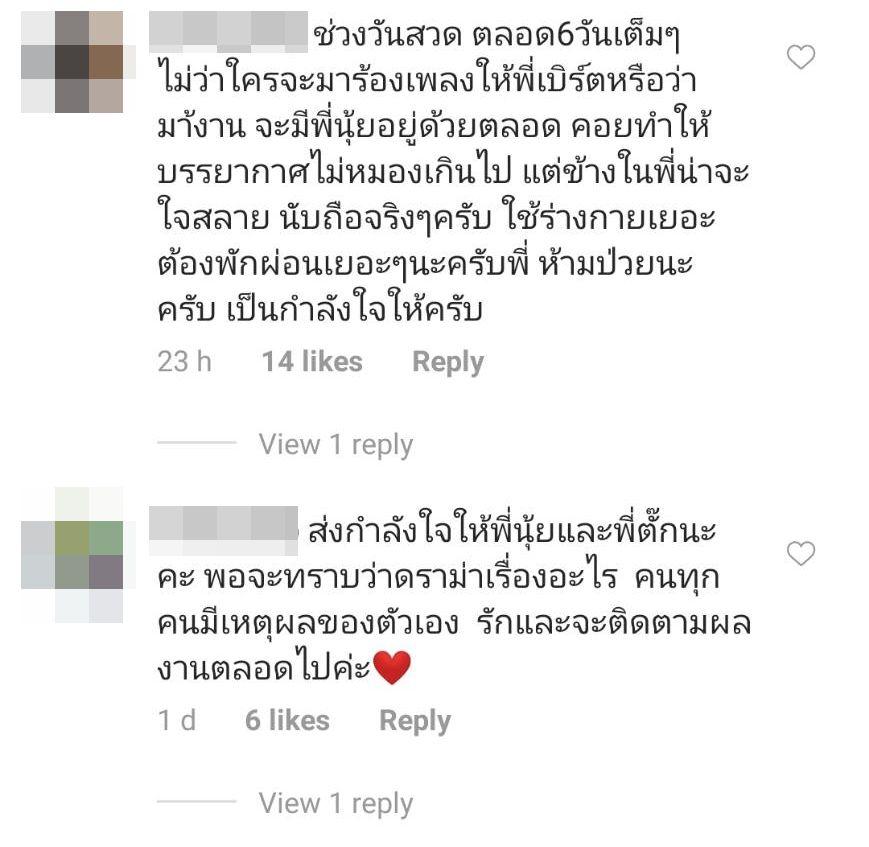
Task: Click the 1 d timestamp
Action: click(x=177, y=720)
